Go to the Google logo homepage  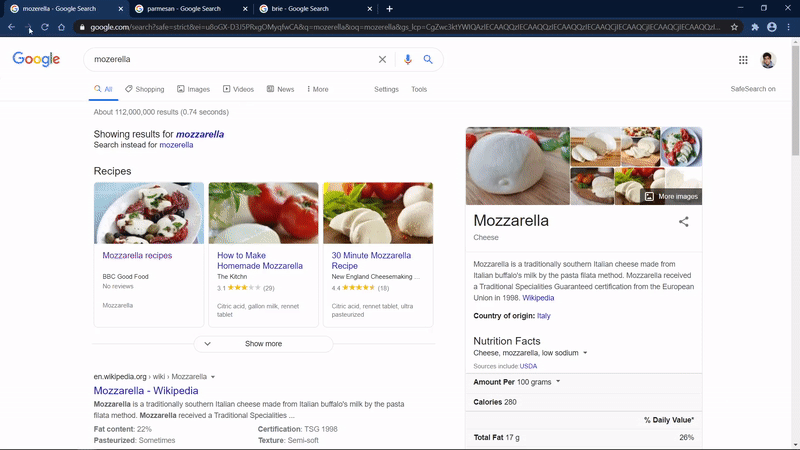point(36,59)
